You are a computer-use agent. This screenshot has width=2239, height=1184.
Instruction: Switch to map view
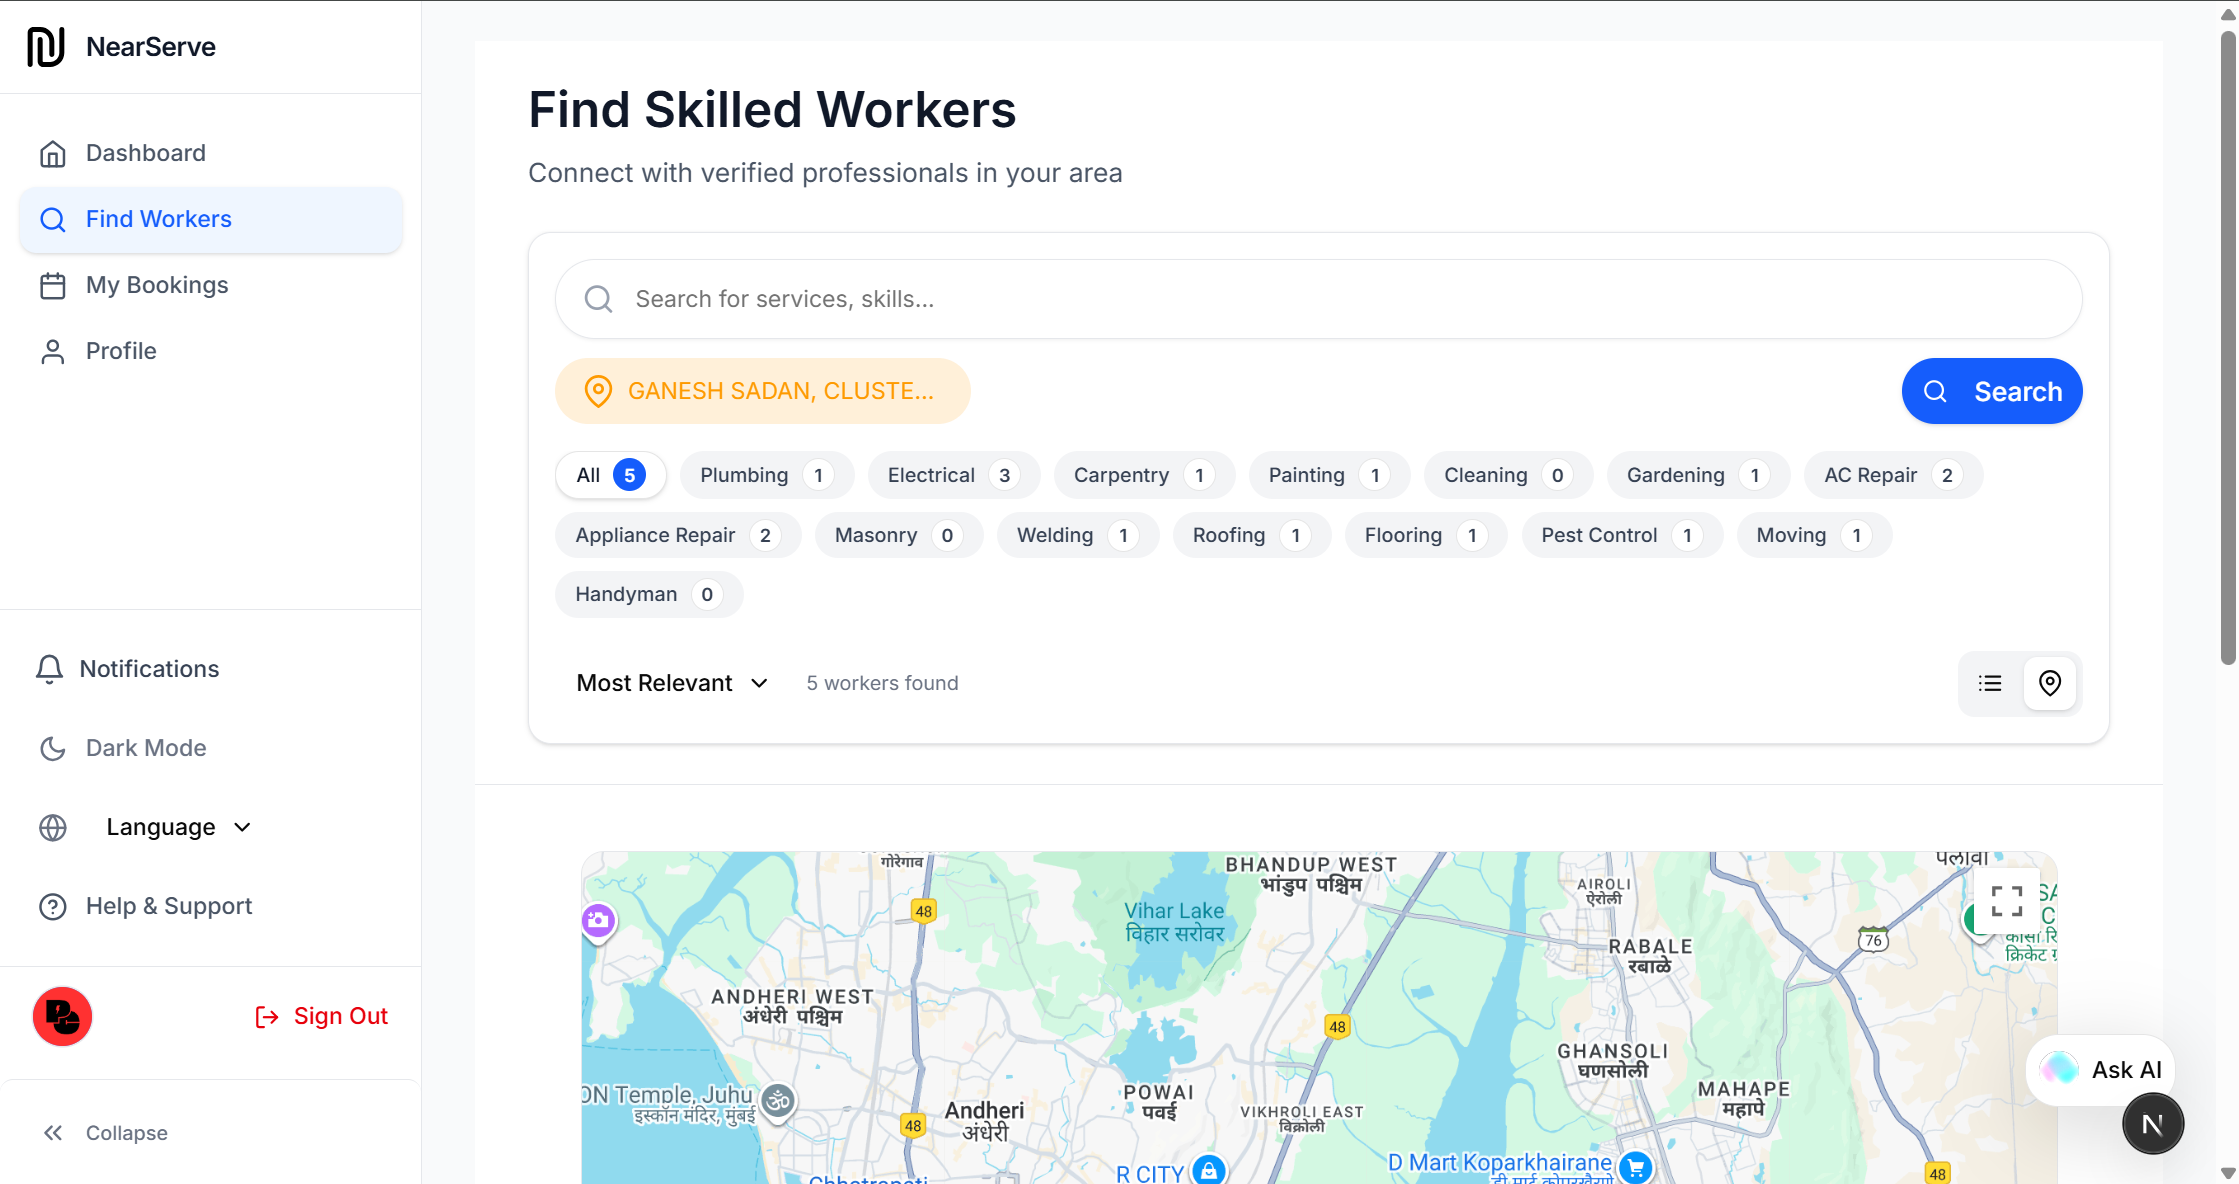point(2050,683)
